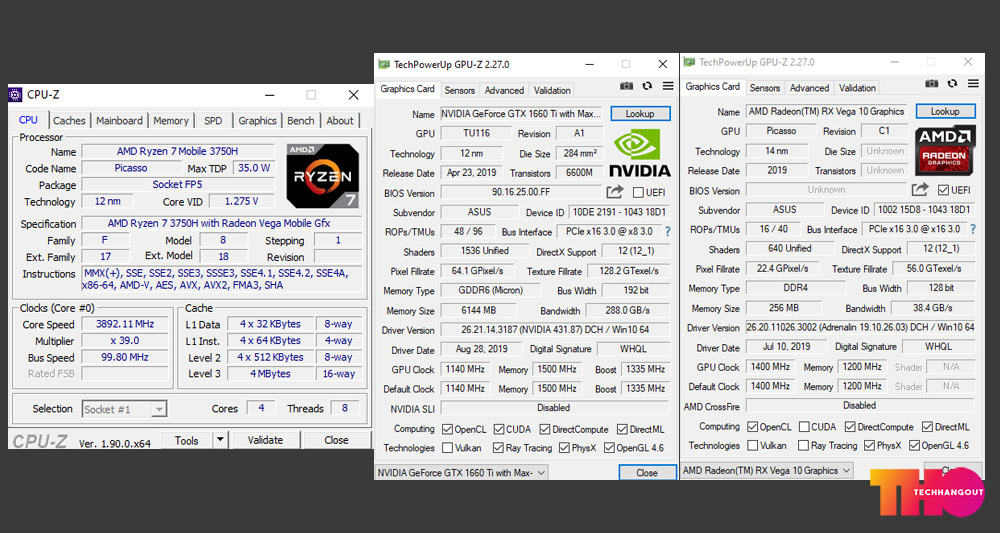This screenshot has height=533, width=1000.
Task: Click the camera screenshot icon in NVIDIA GPU-Z
Action: [x=626, y=86]
